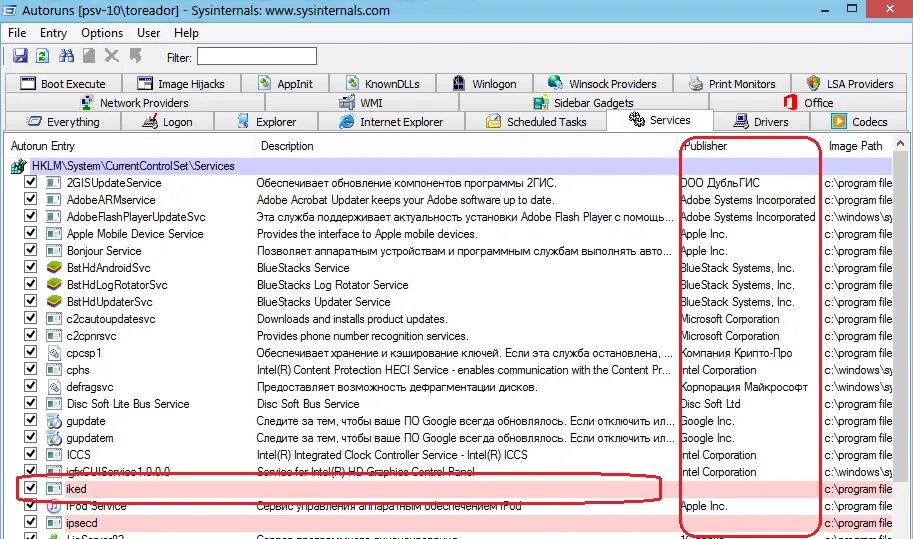The height and width of the screenshot is (539, 913).
Task: Select the igfxCUIService1.0.0.0 entry name
Action: pyautogui.click(x=118, y=471)
